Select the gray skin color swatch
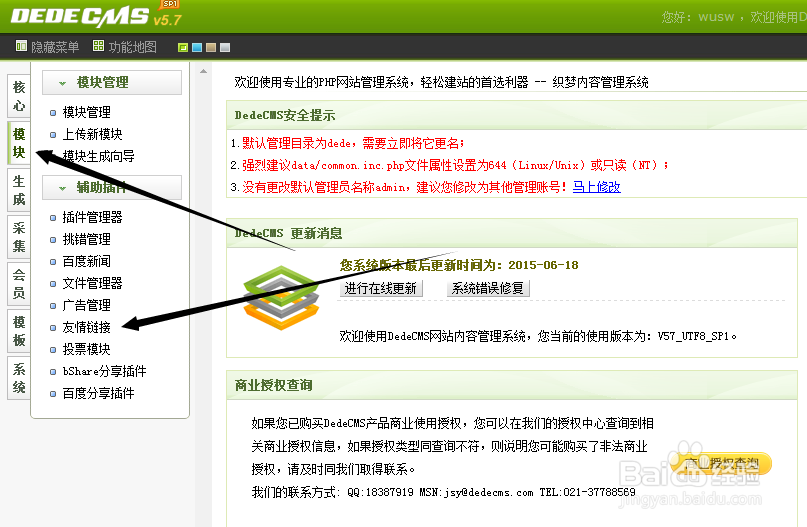This screenshot has width=807, height=527. 225,47
